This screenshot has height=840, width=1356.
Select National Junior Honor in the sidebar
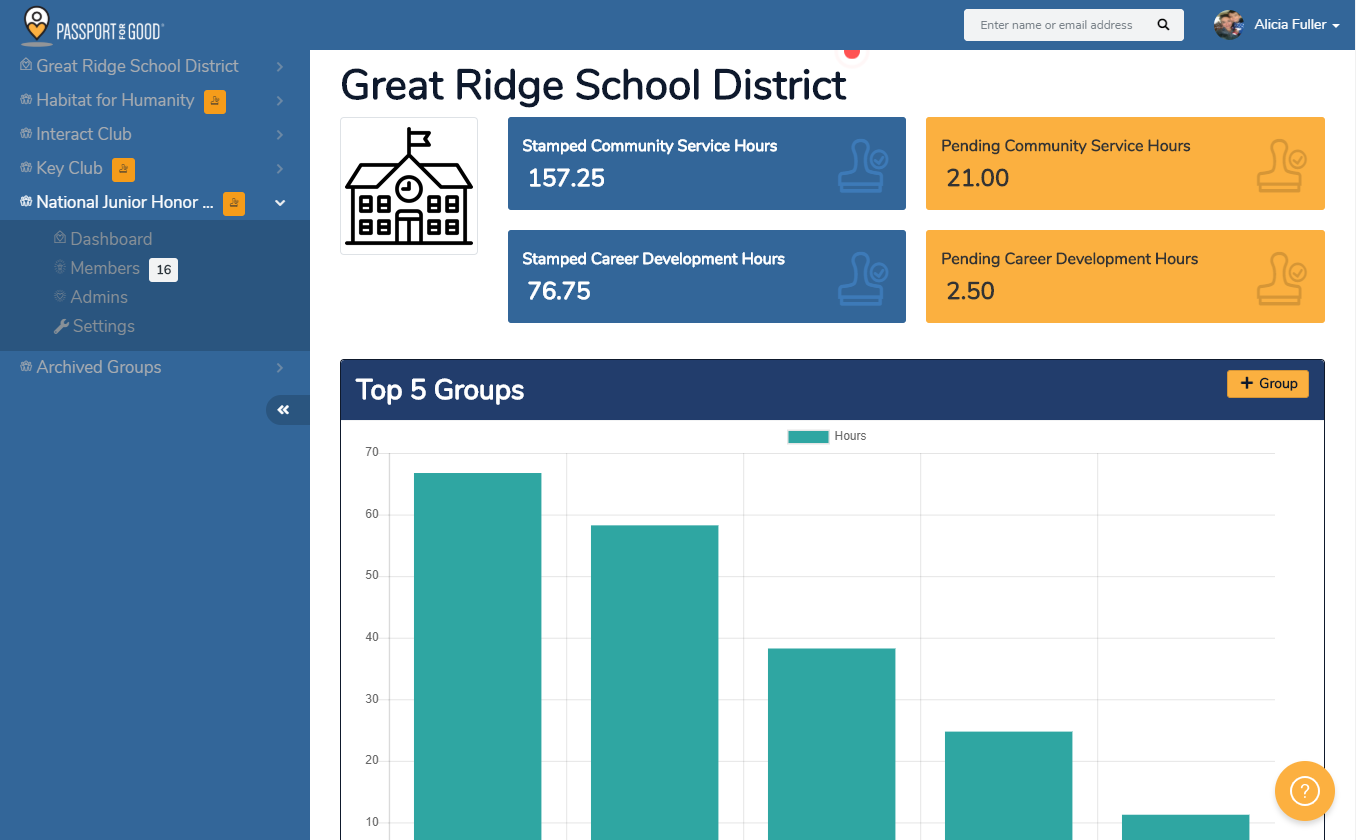(x=125, y=202)
